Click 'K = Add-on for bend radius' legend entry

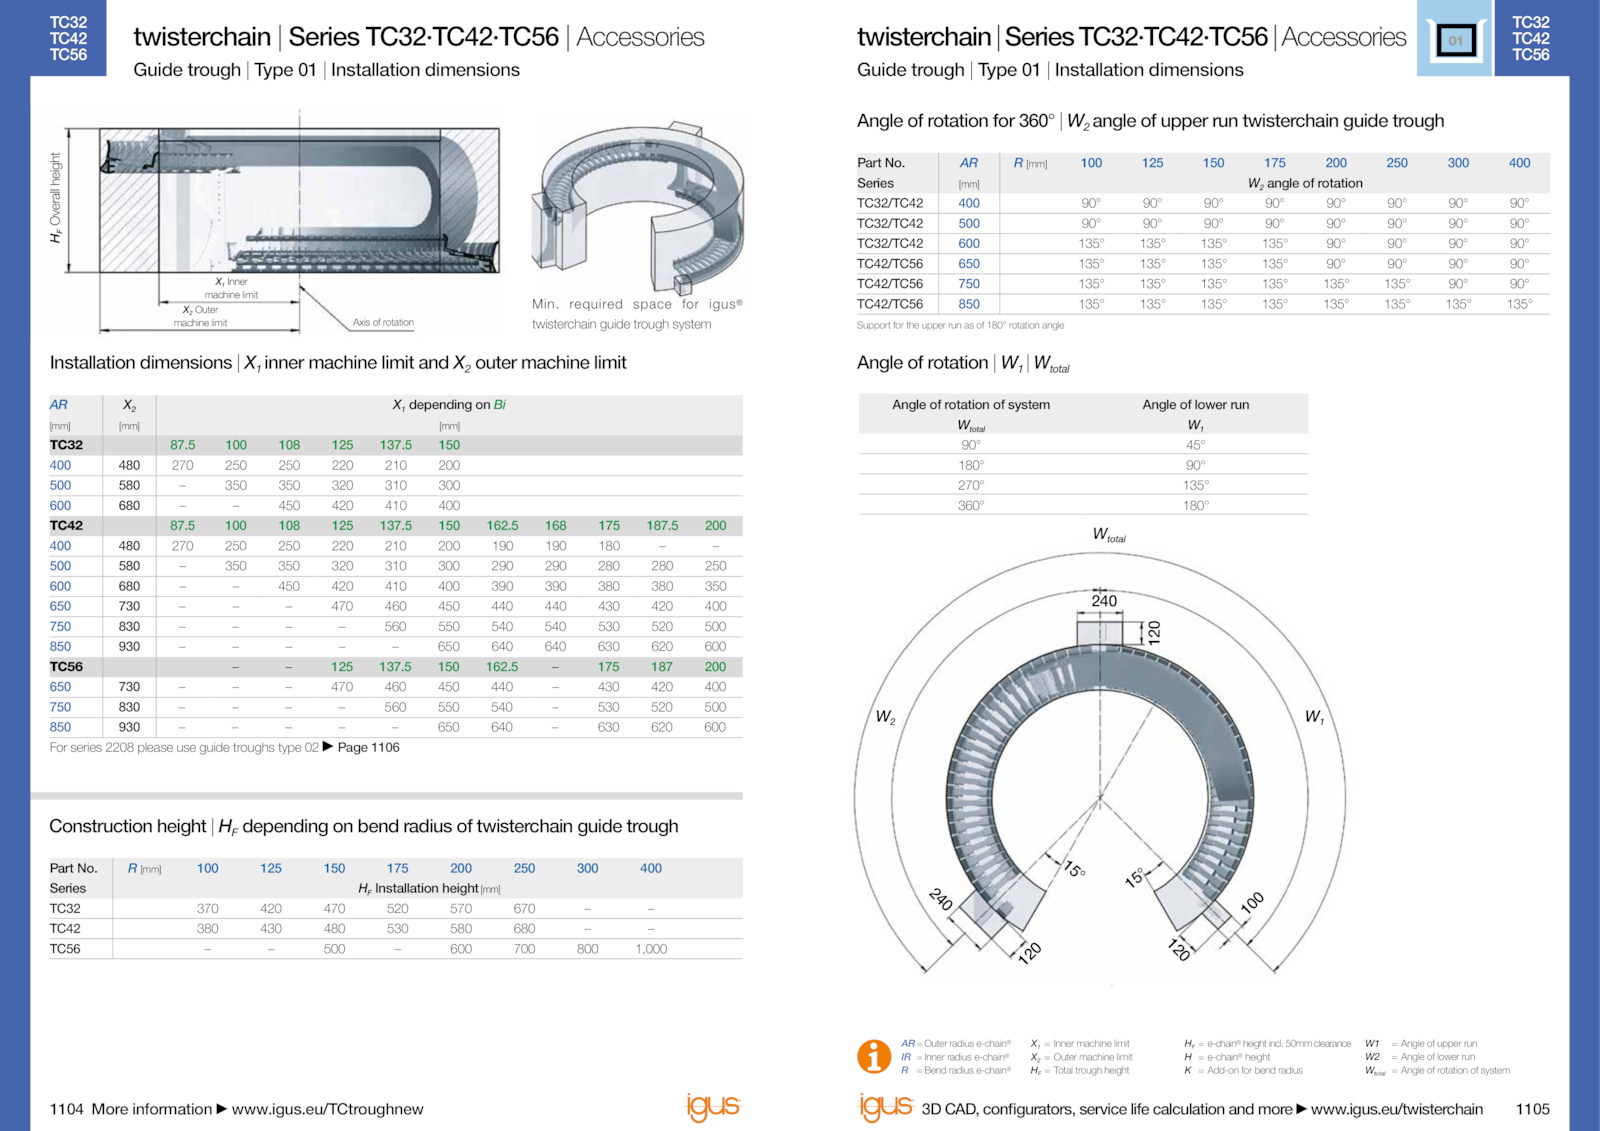click(x=1243, y=1070)
